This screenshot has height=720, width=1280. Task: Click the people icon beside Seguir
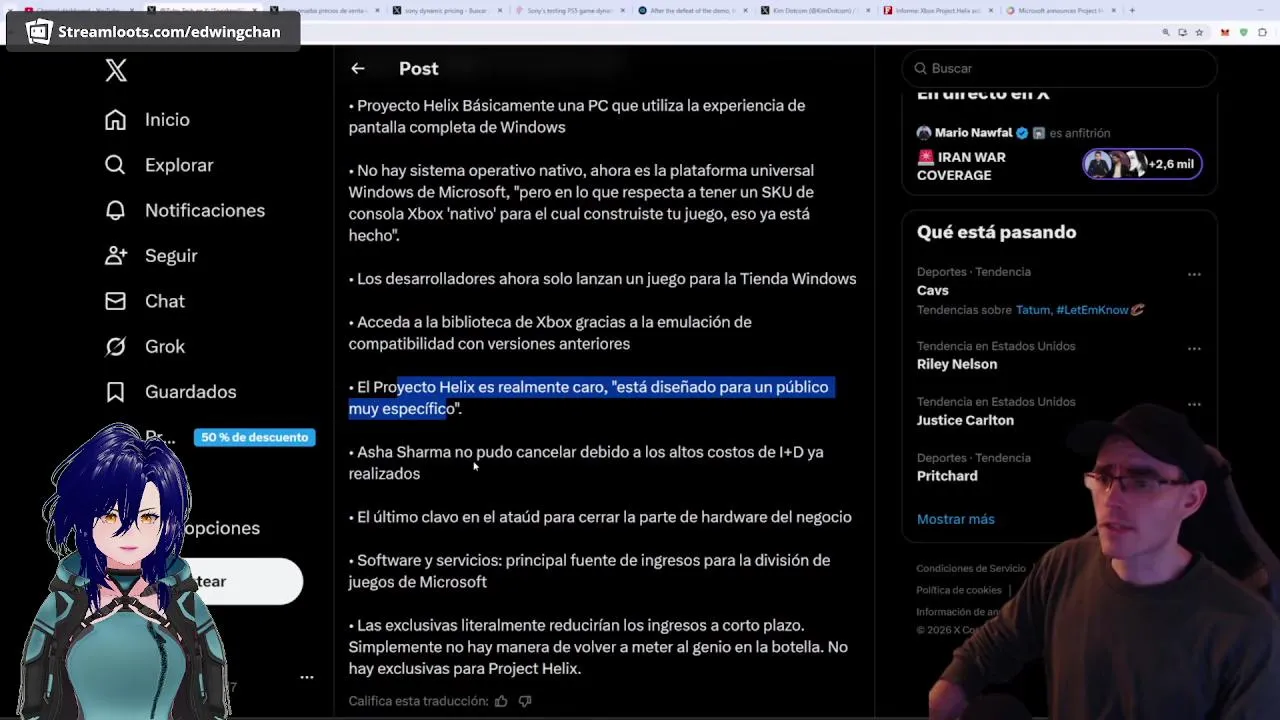tap(116, 256)
